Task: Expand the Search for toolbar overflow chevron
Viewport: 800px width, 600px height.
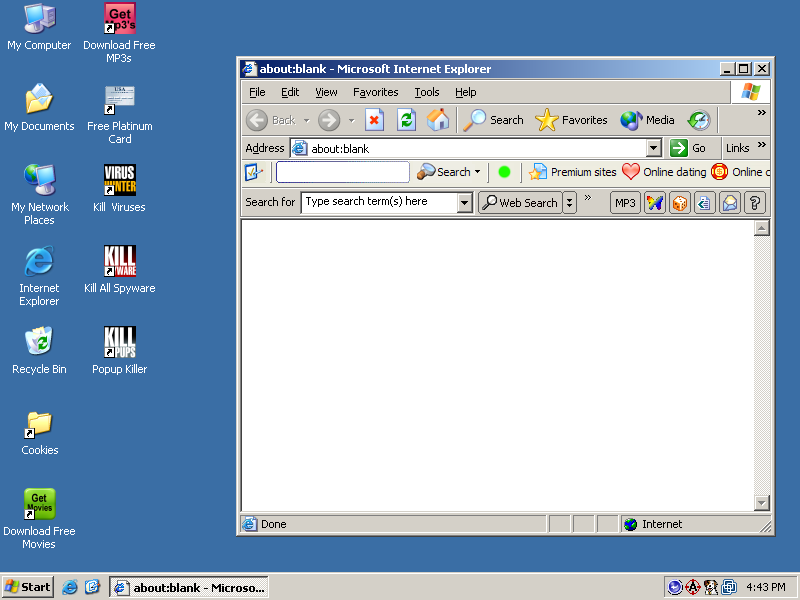Action: (x=588, y=197)
